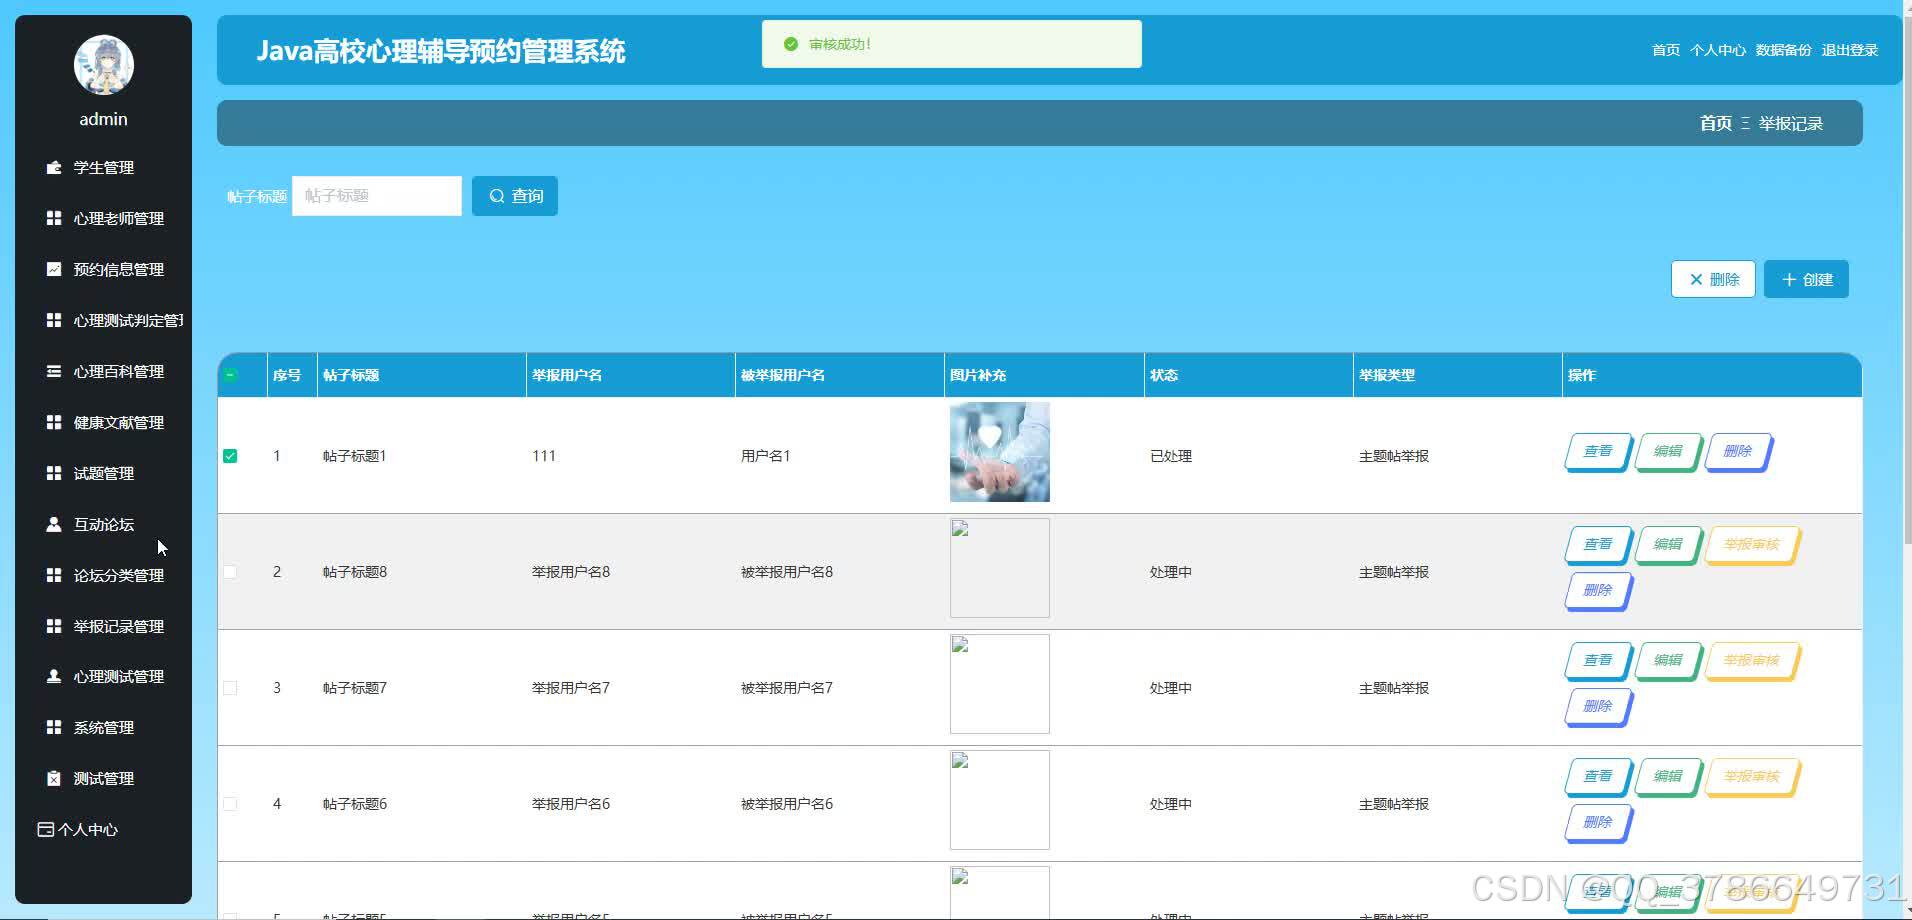Click the 个人中心 sidebar card icon
The image size is (1912, 920).
point(45,829)
